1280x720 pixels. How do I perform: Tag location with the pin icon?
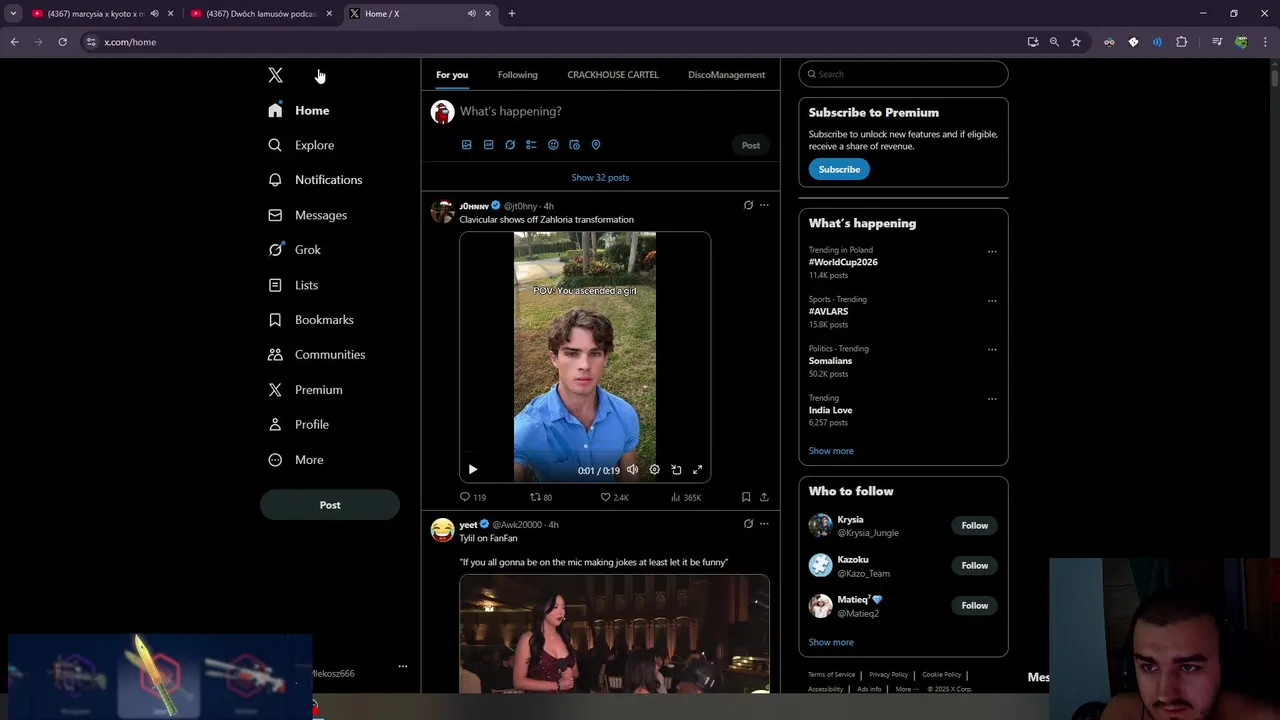coord(596,145)
